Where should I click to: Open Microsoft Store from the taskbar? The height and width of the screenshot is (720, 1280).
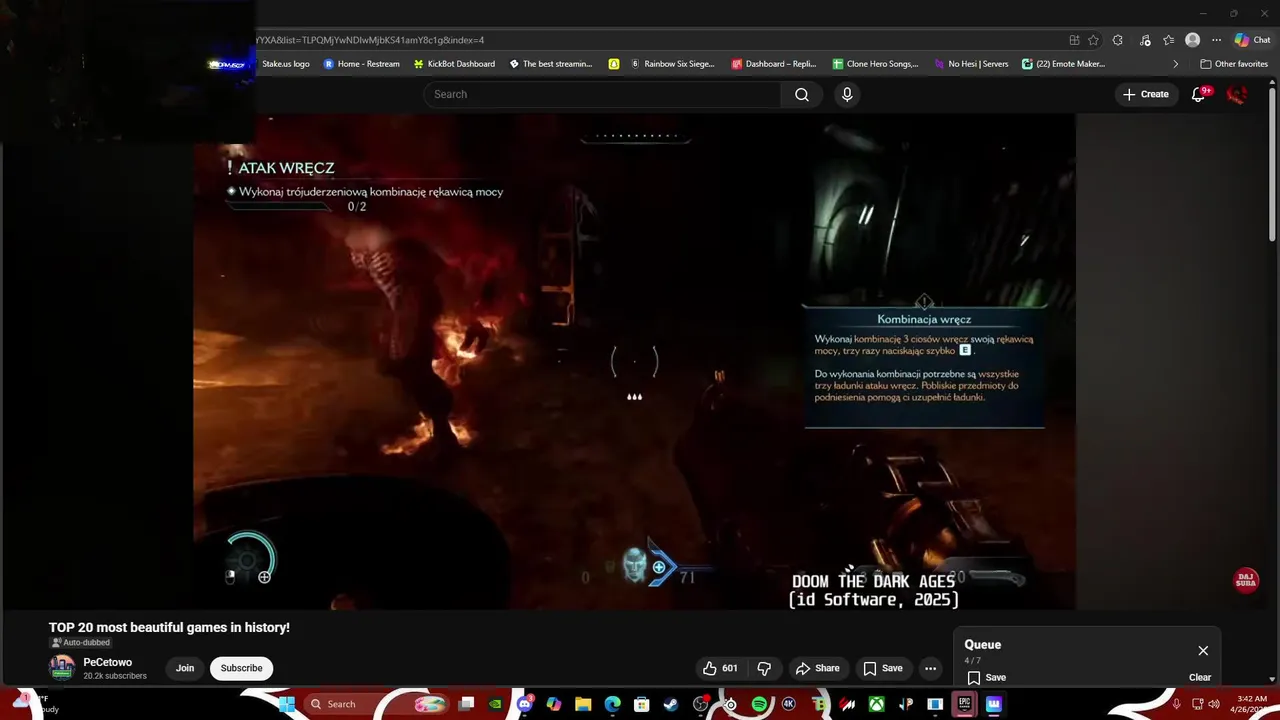pyautogui.click(x=642, y=704)
